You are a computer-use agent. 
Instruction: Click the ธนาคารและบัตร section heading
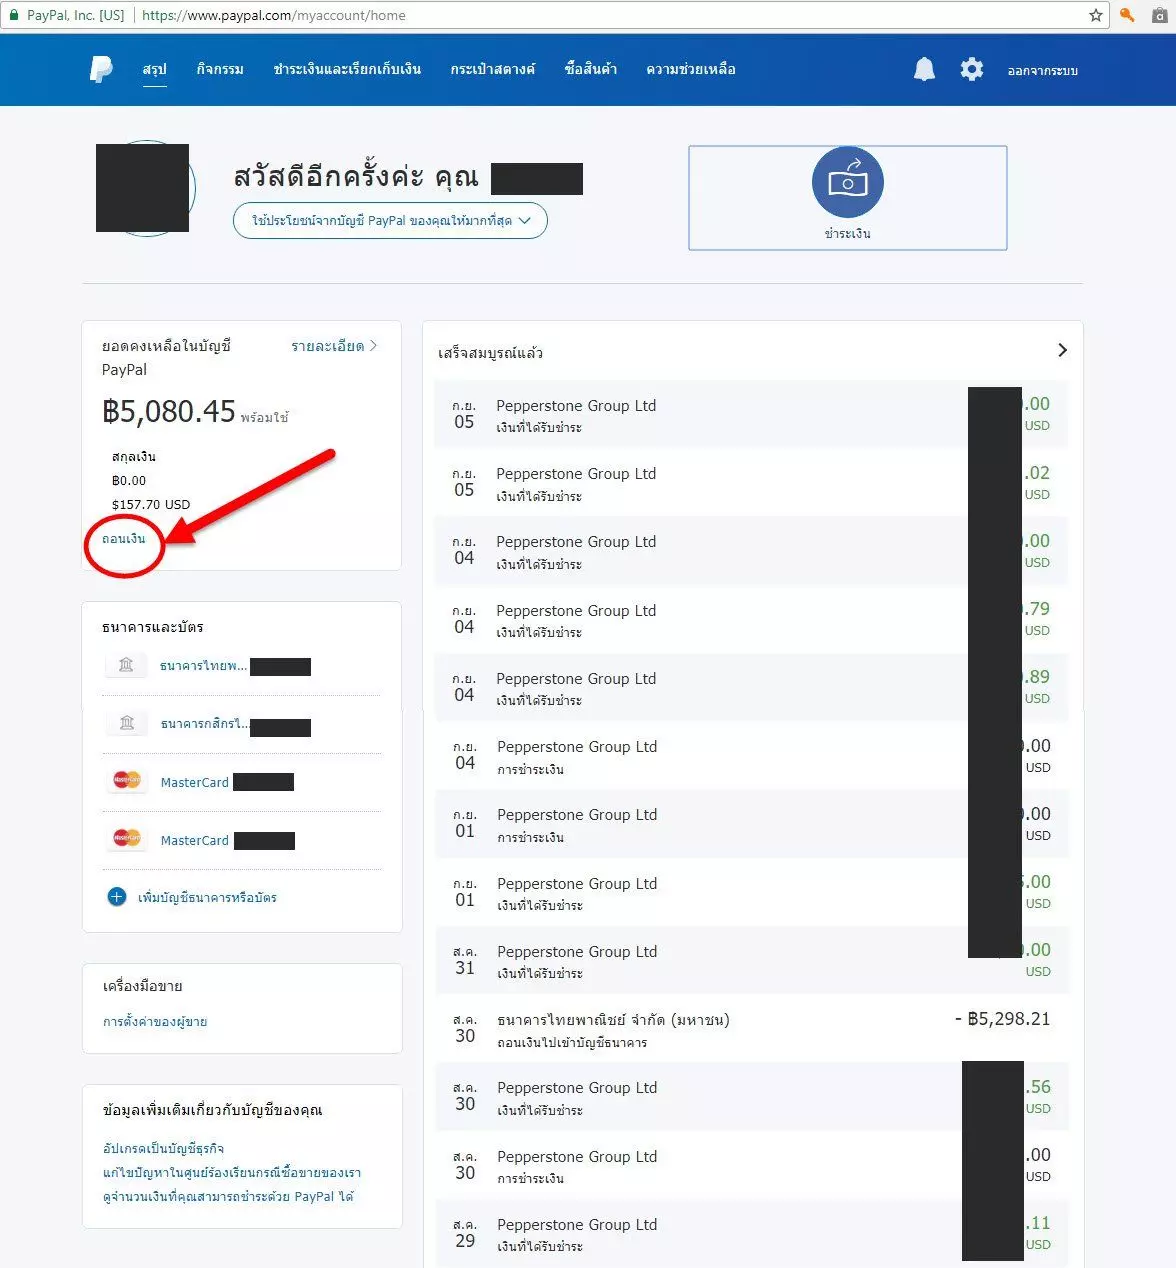click(153, 627)
